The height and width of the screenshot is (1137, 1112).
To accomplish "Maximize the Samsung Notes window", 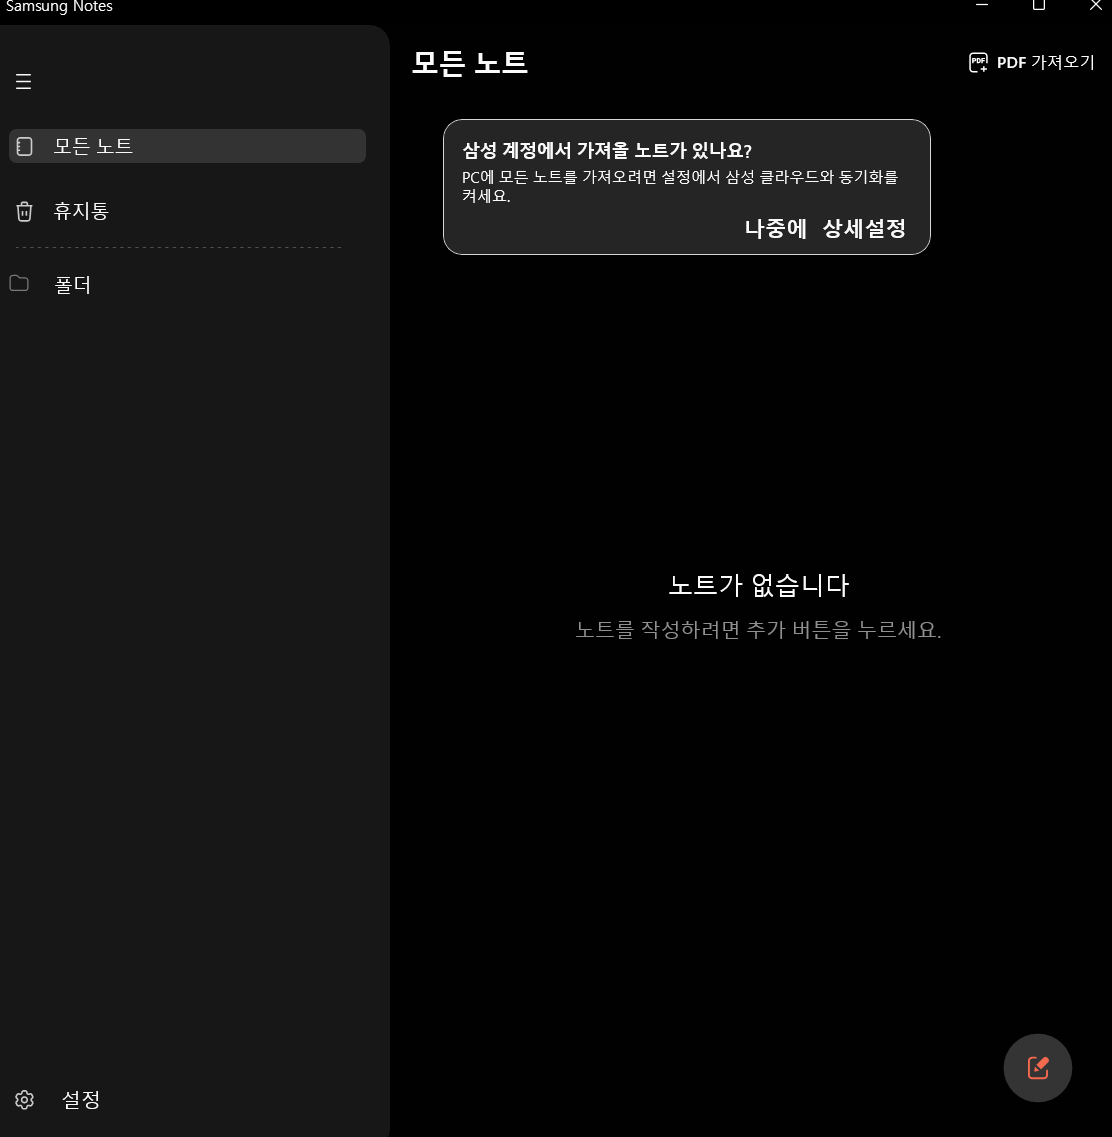I will coord(1039,6).
